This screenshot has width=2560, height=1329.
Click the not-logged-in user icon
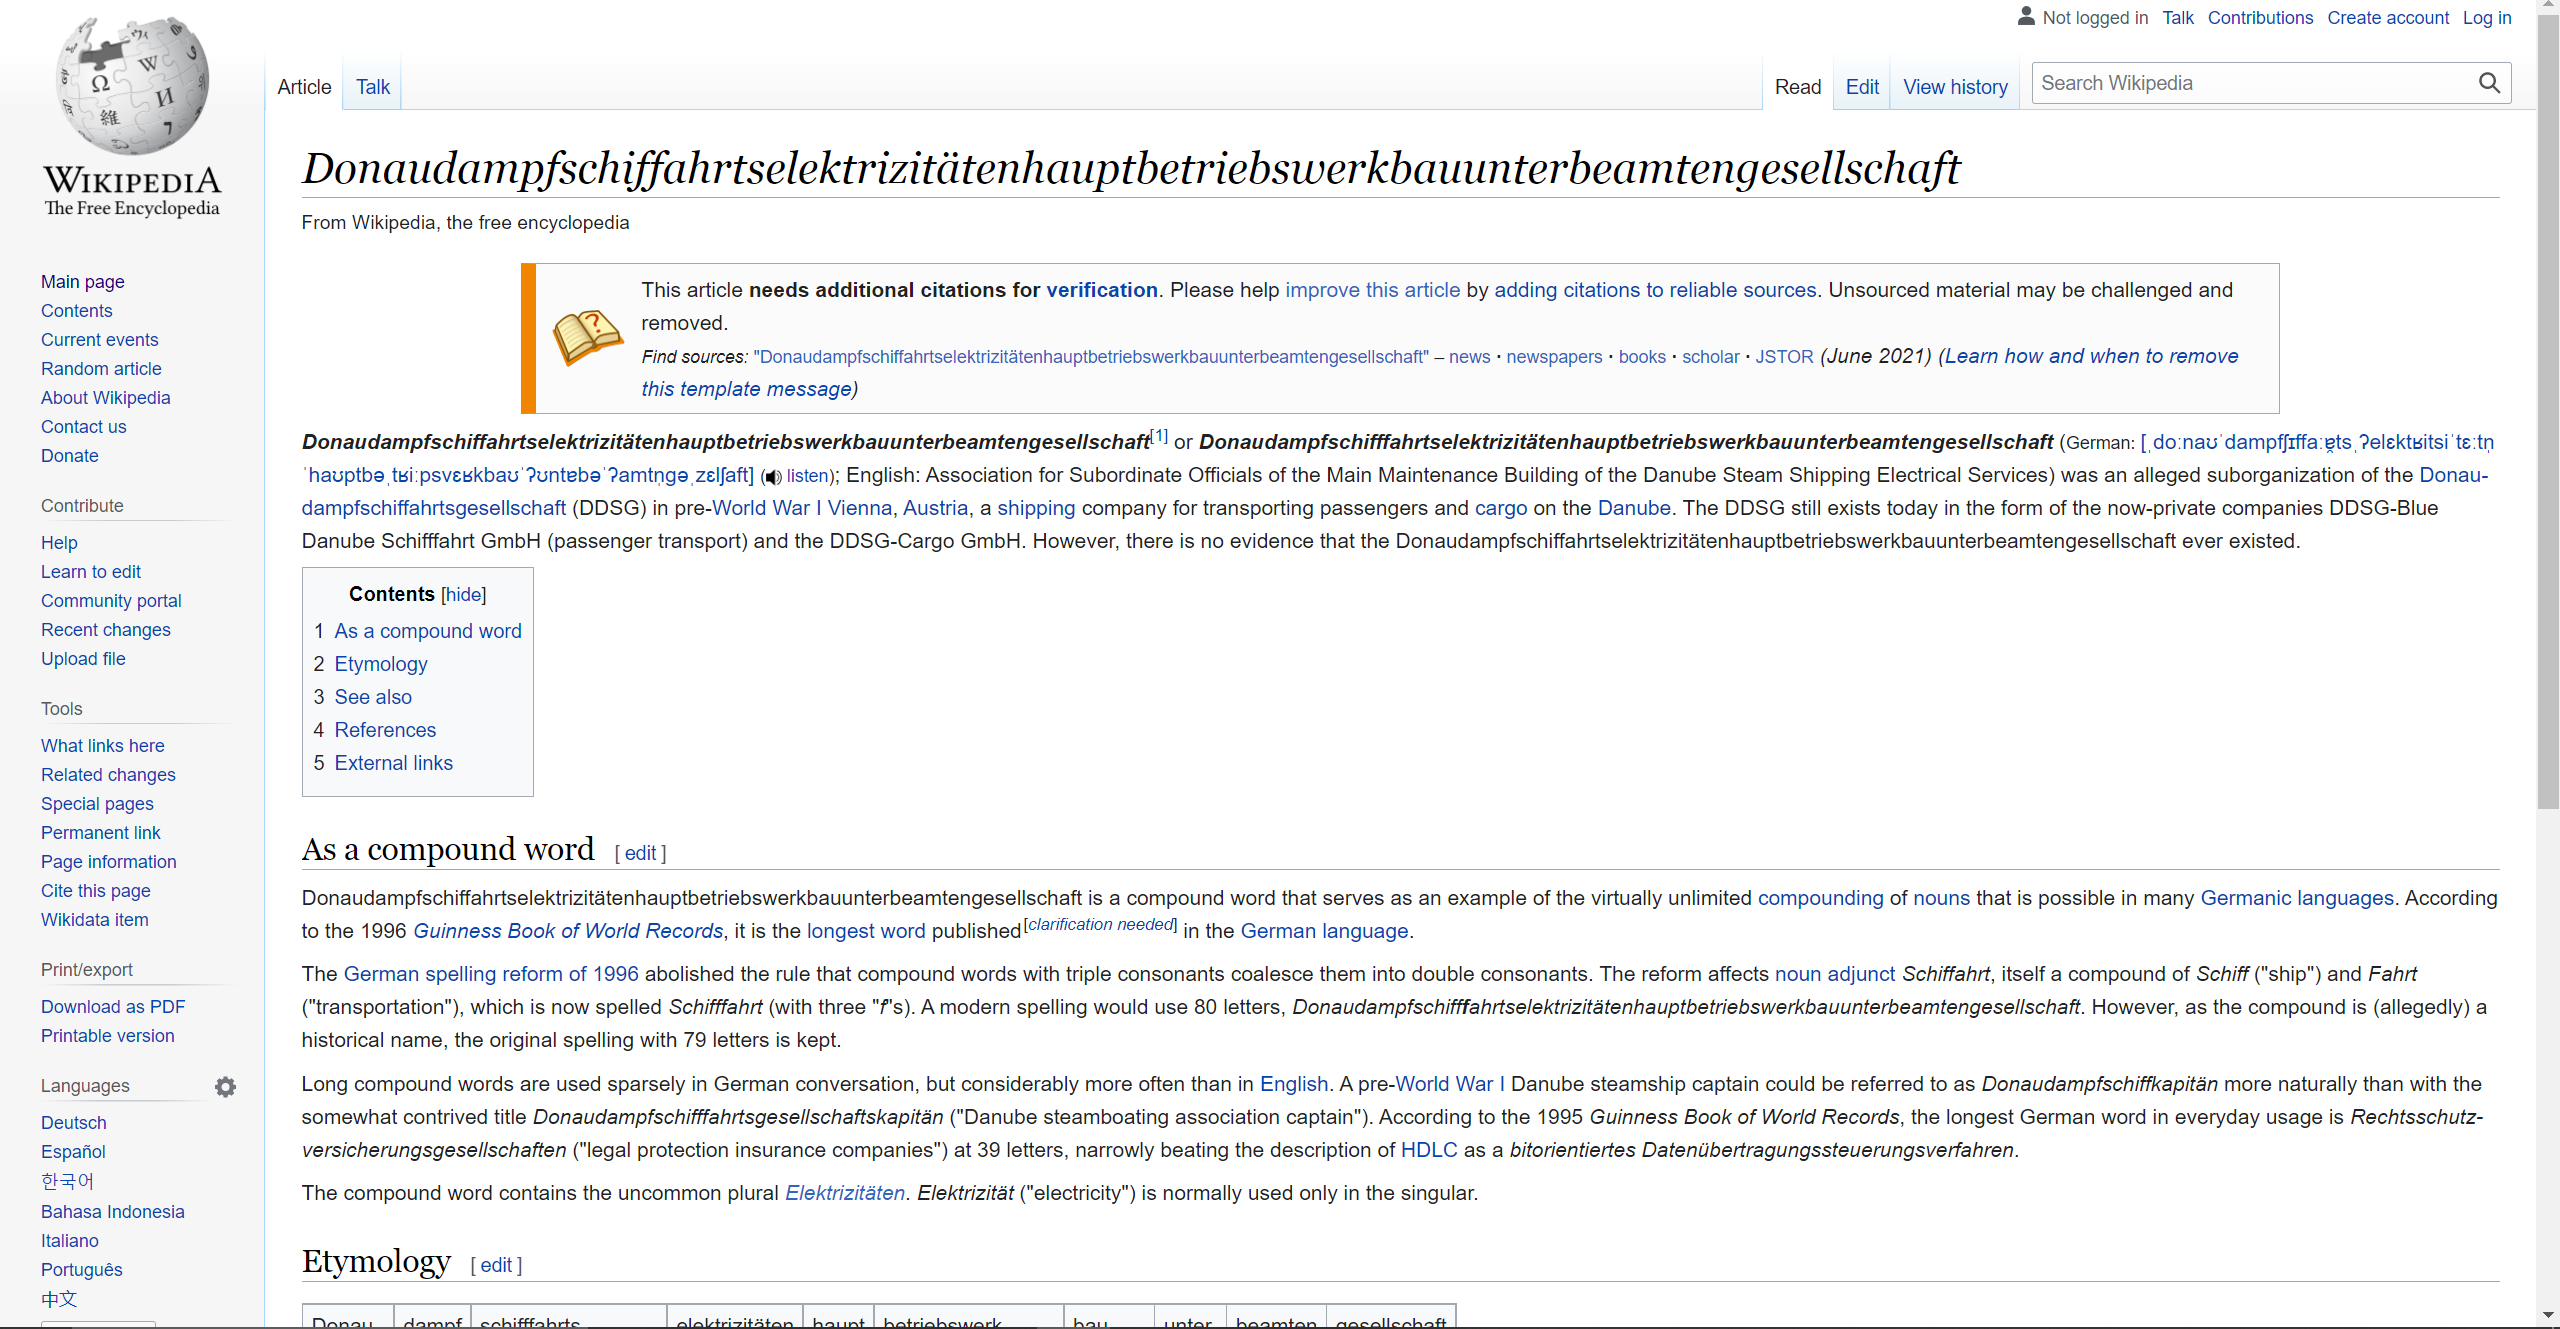[x=2026, y=17]
